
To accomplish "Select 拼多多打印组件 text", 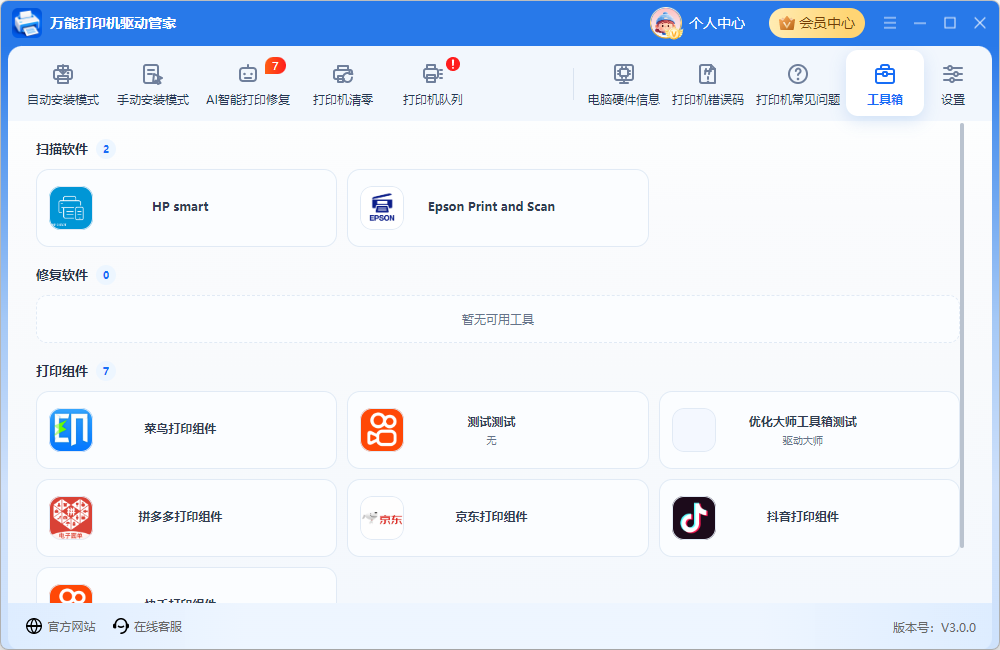I will tap(180, 517).
